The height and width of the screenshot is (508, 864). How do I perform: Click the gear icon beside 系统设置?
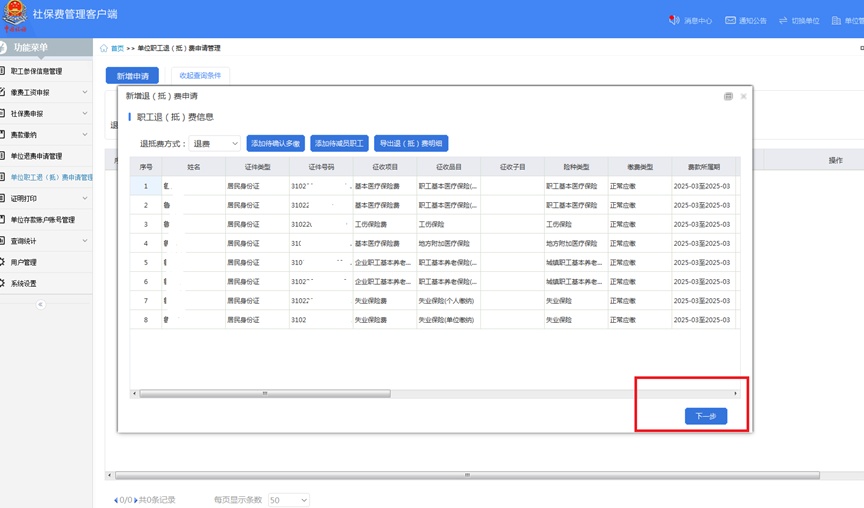[x=2, y=283]
